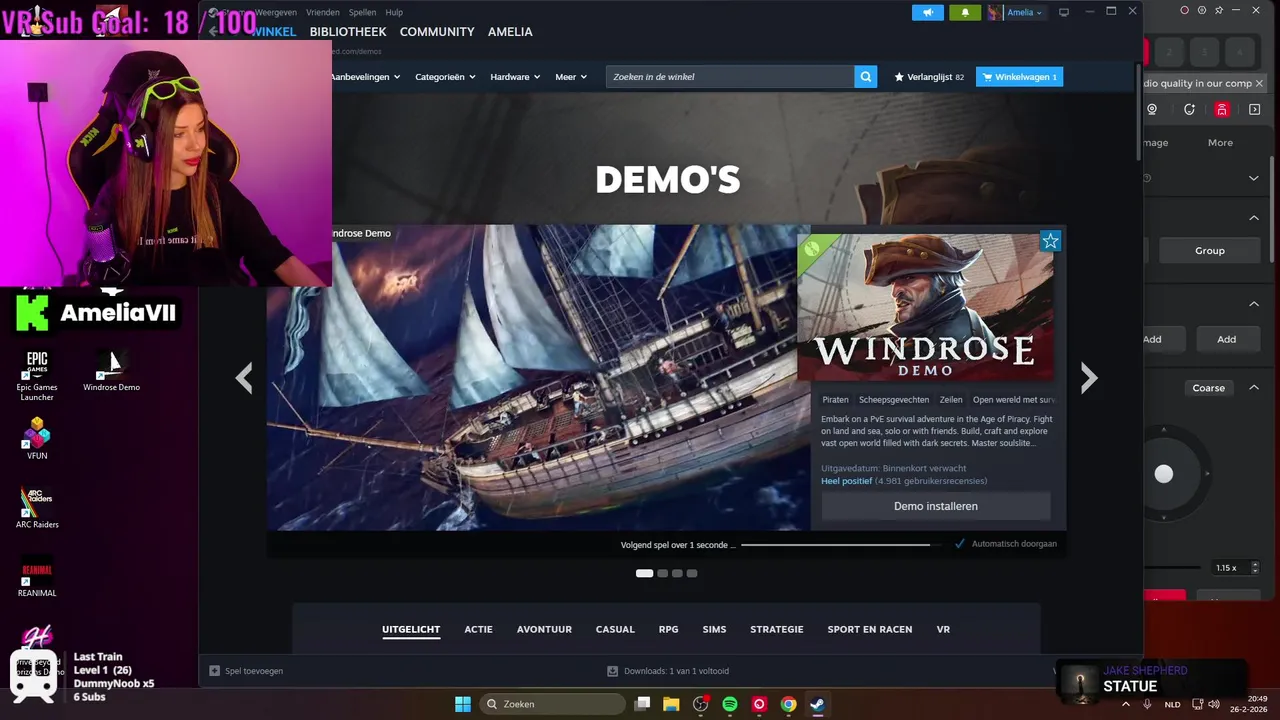Select the second carousel page dot
Viewport: 1280px width, 720px height.
coord(662,573)
